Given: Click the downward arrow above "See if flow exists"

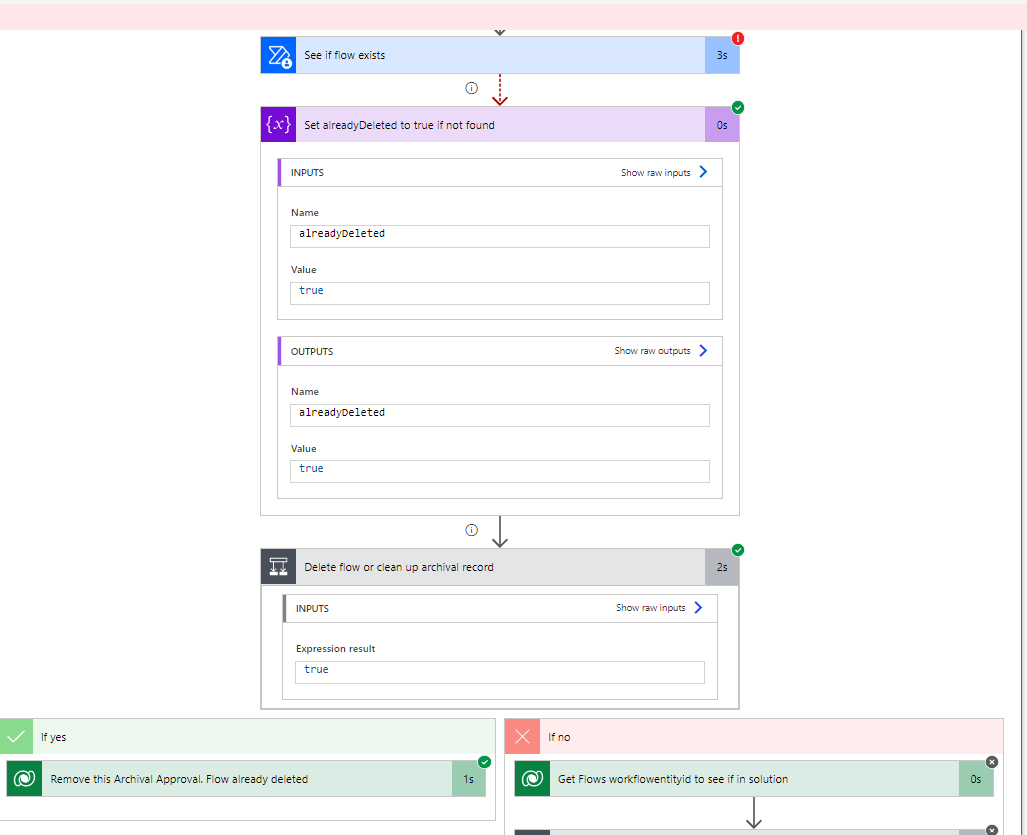Looking at the screenshot, I should click(499, 31).
